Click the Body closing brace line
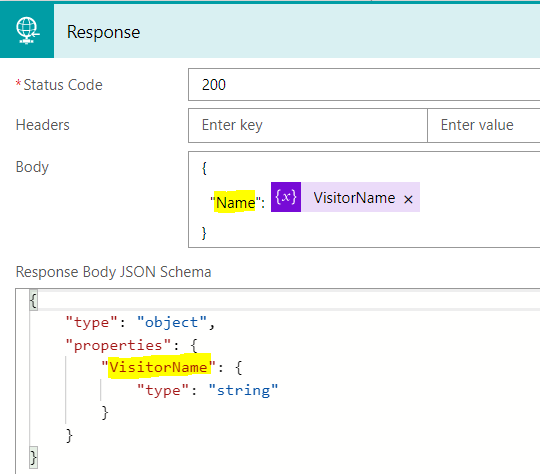540x474 pixels. (204, 233)
